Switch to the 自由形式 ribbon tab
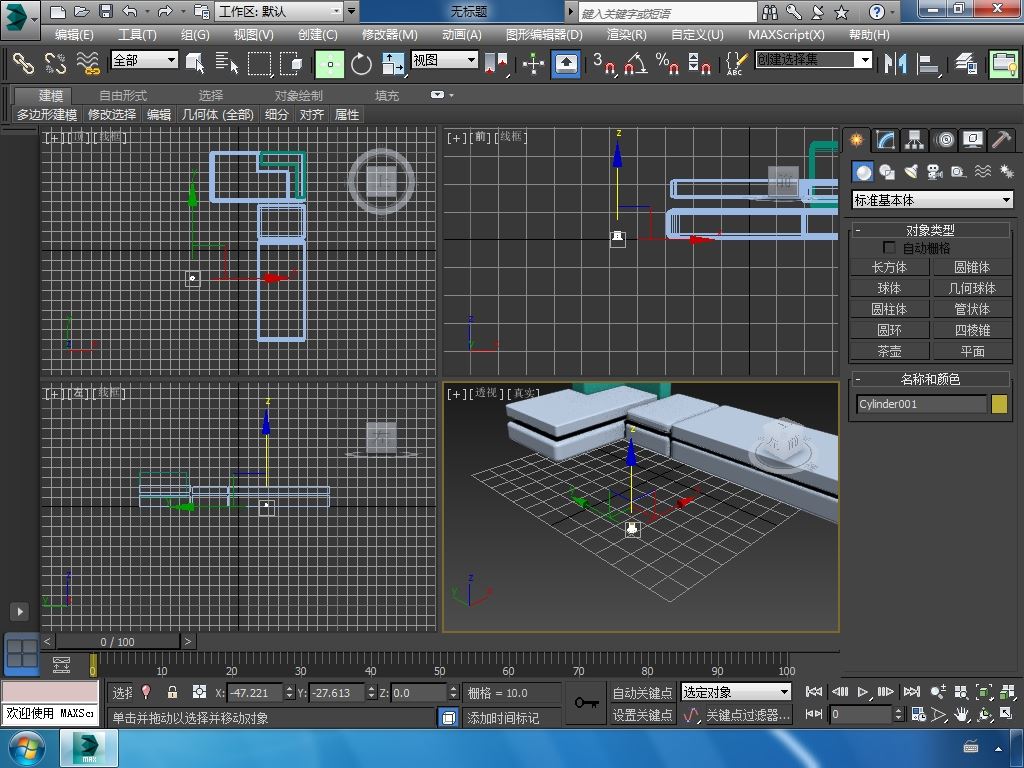The image size is (1024, 768). 122,95
